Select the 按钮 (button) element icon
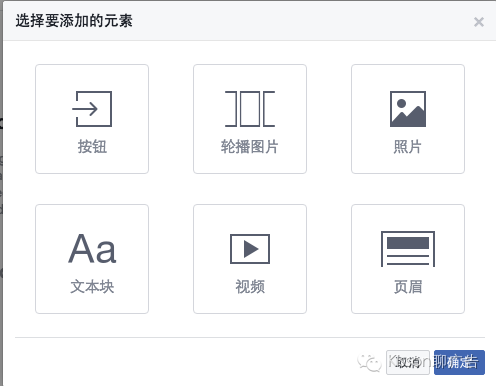The width and height of the screenshot is (496, 386). 92,109
